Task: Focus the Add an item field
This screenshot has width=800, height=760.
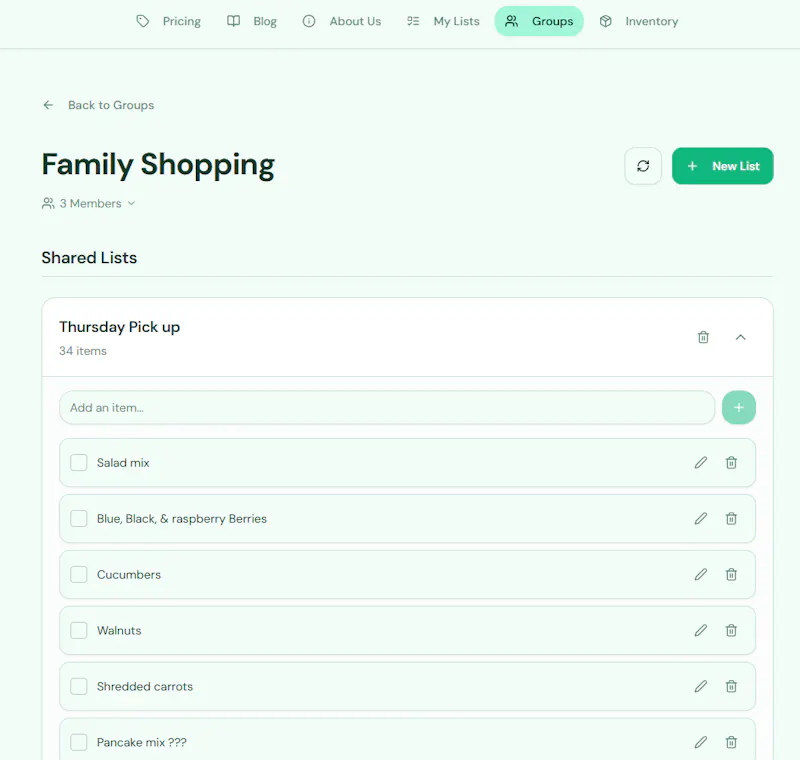Action: click(x=387, y=408)
